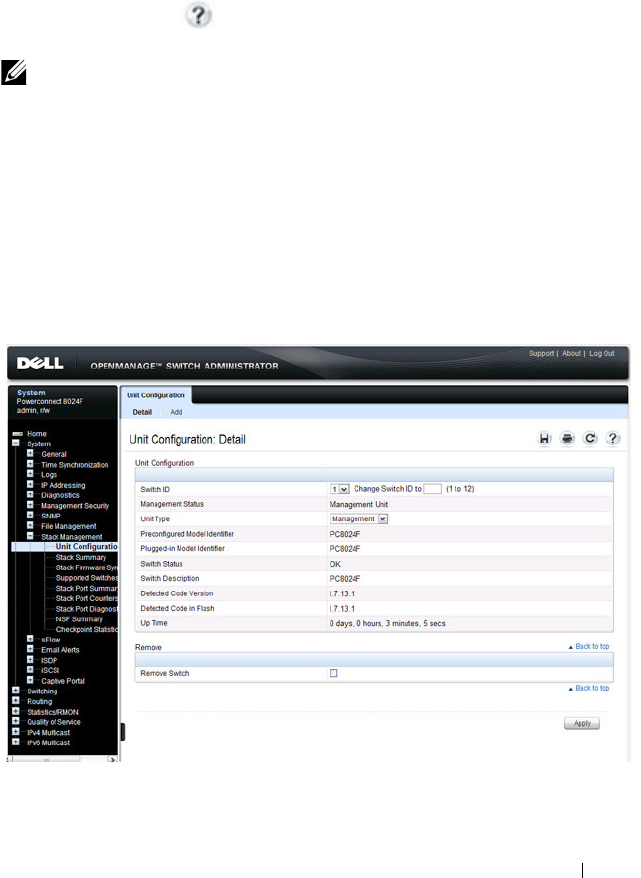Expand the IPv4 Multicast node
Viewport: 641px width, 878px height.
16,732
